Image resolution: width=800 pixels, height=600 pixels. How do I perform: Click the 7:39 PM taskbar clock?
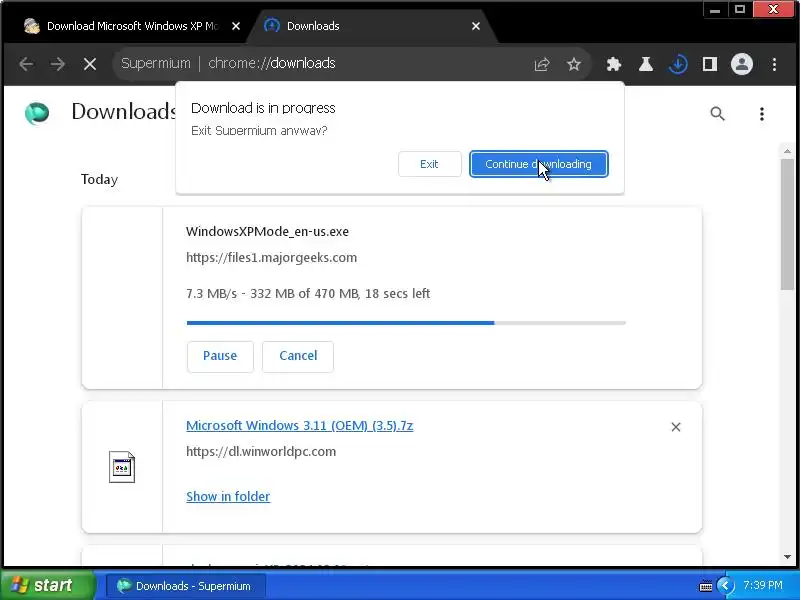[763, 585]
